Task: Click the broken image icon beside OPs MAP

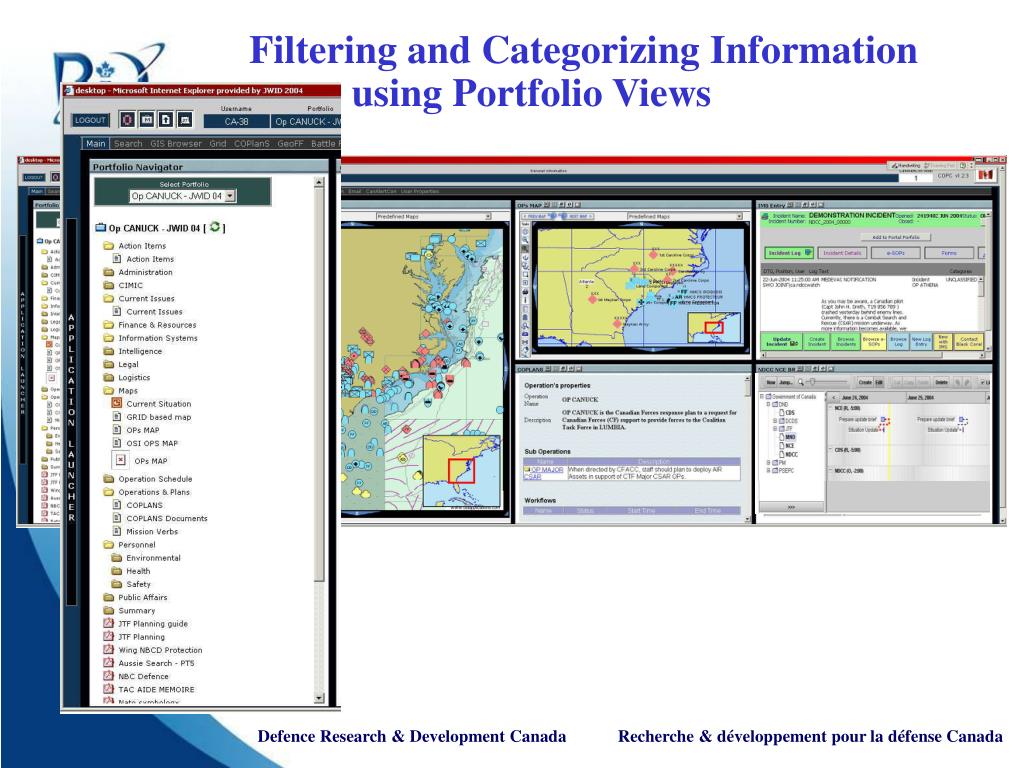Action: [121, 460]
